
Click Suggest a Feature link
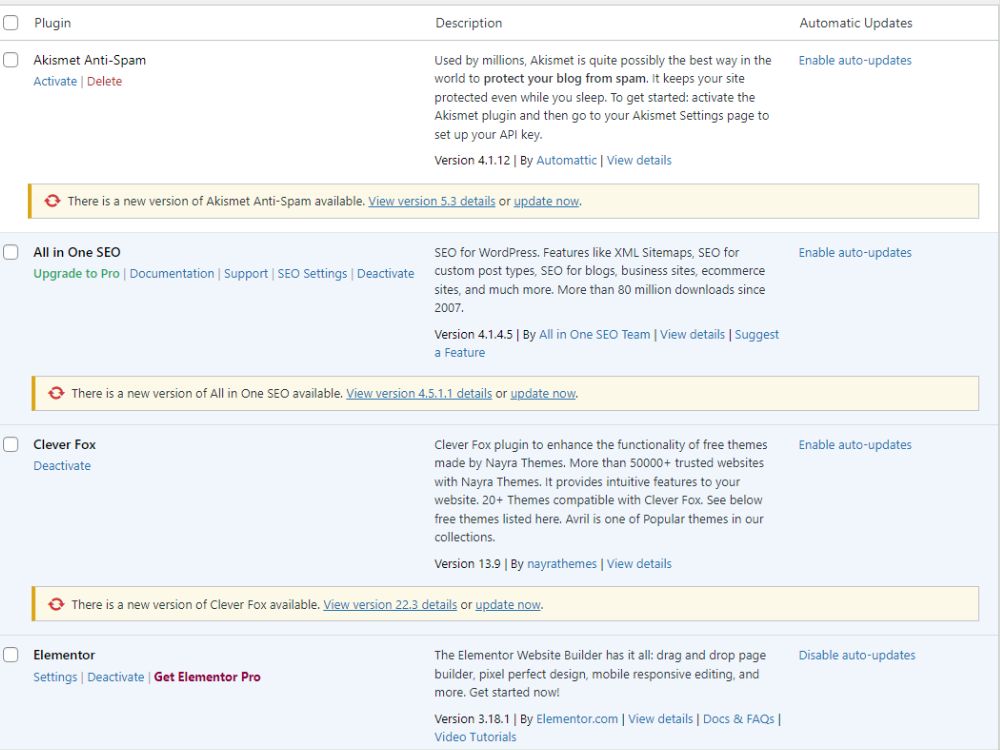[757, 335]
